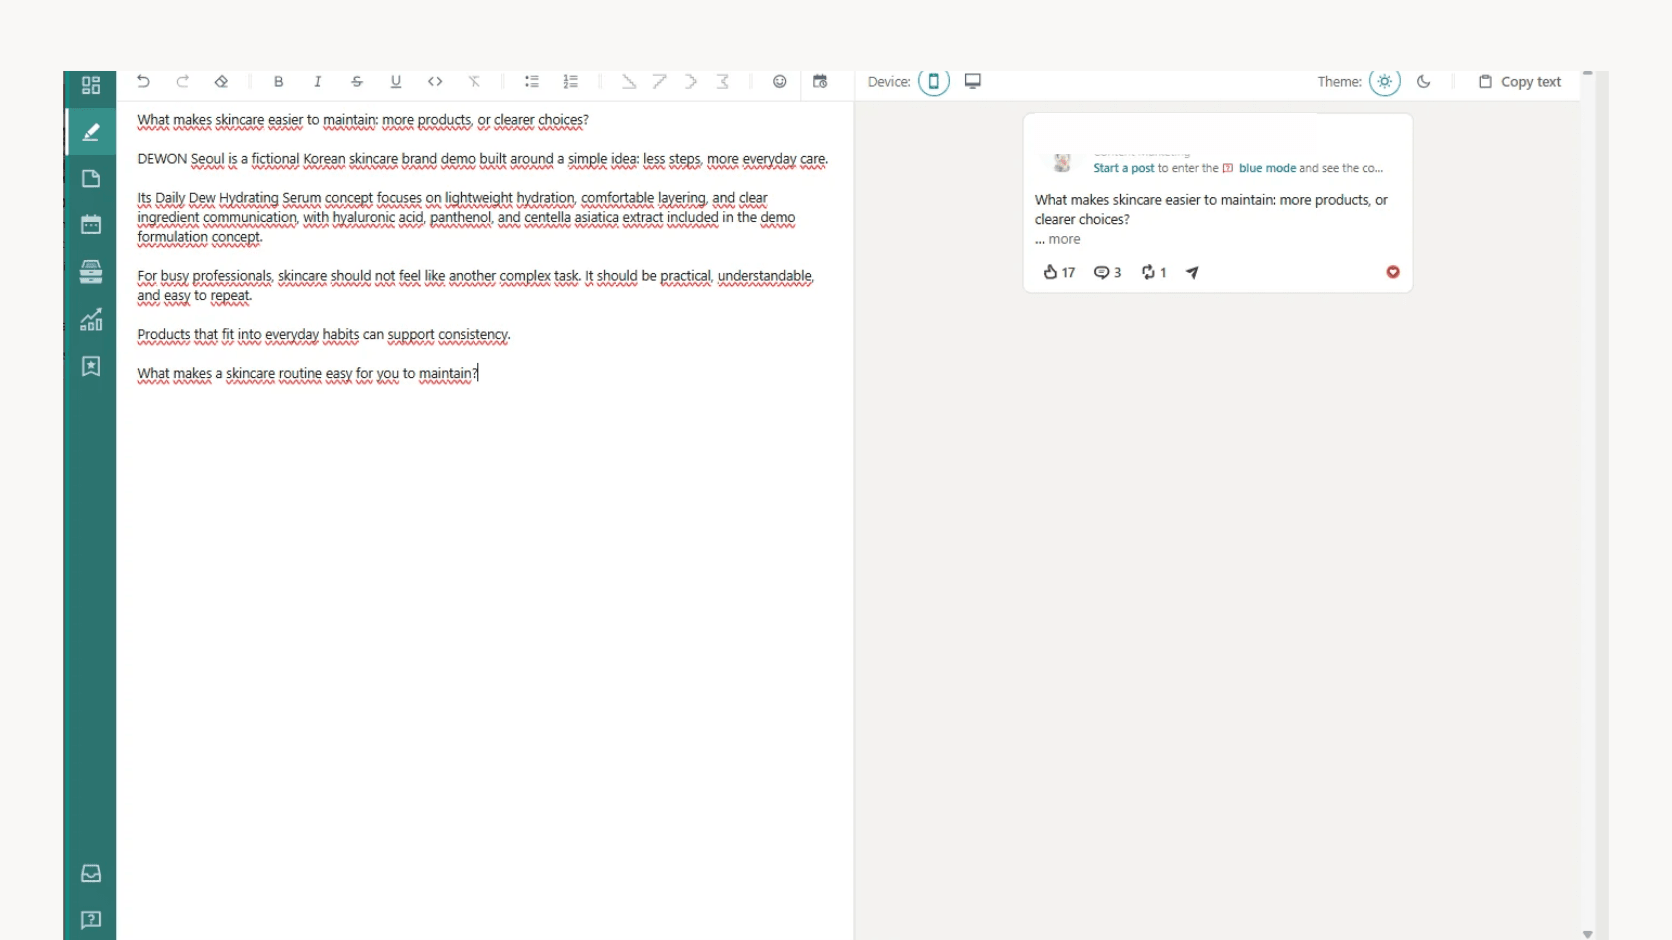Undo the last edit
This screenshot has height=940, width=1672.
(143, 82)
